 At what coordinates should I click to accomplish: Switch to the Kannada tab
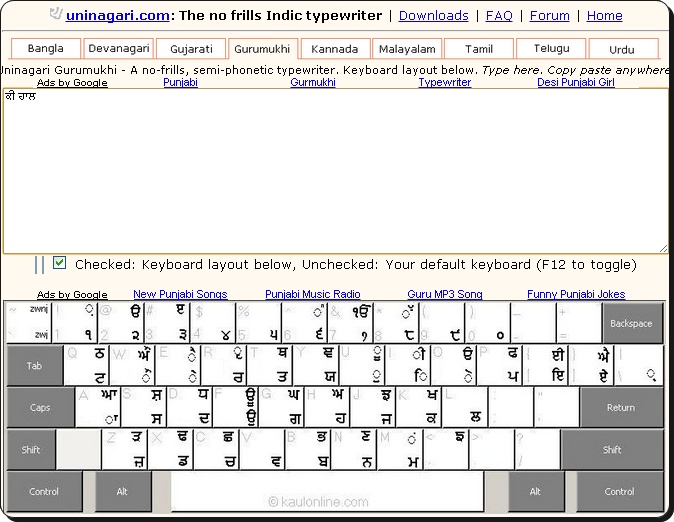[x=334, y=49]
